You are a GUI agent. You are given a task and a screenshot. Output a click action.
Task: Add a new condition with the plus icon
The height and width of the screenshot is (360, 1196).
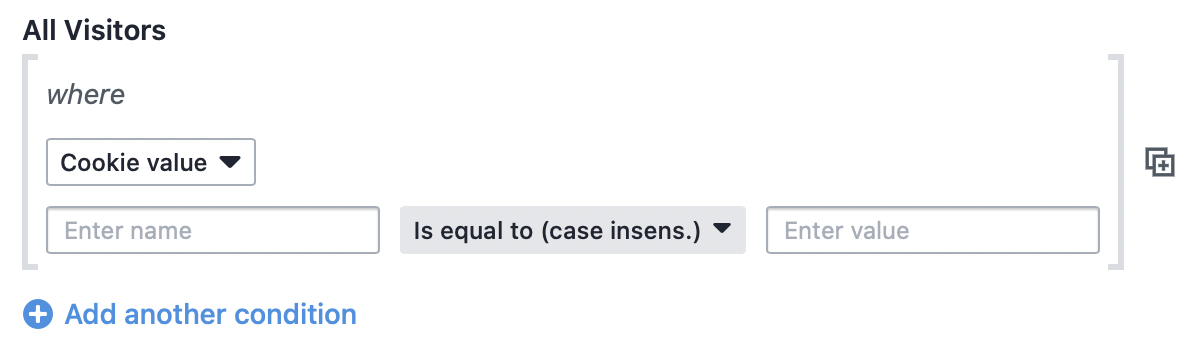[x=37, y=314]
